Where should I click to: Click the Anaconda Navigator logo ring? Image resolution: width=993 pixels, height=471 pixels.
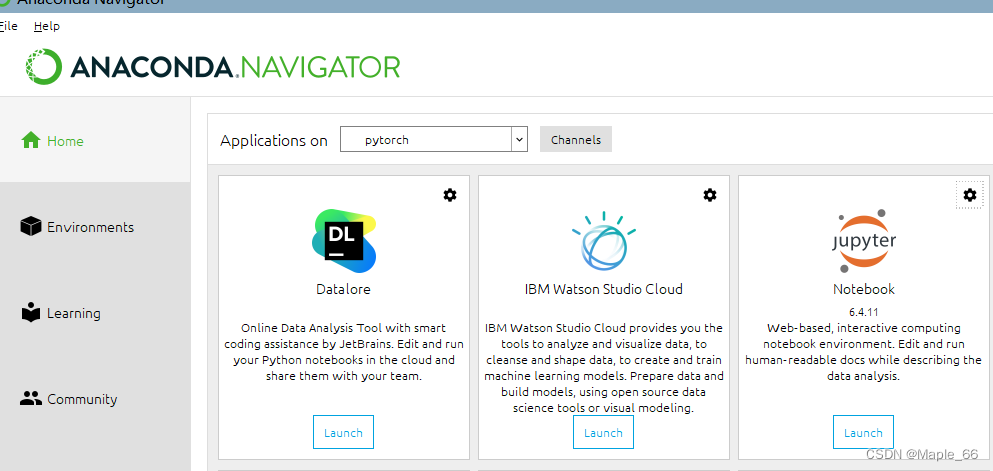click(44, 66)
